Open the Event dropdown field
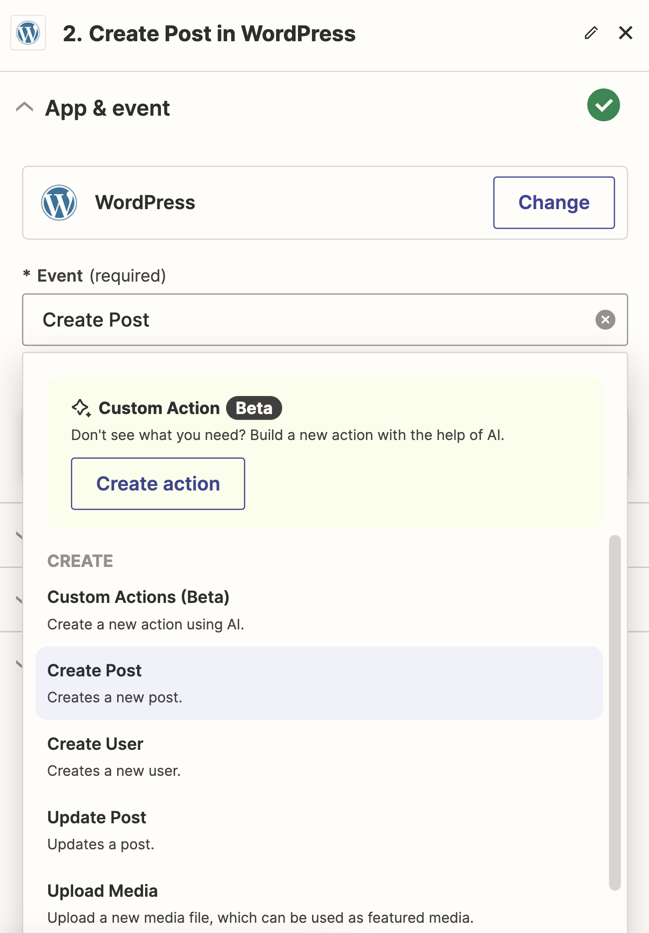Image resolution: width=649 pixels, height=933 pixels. [325, 320]
